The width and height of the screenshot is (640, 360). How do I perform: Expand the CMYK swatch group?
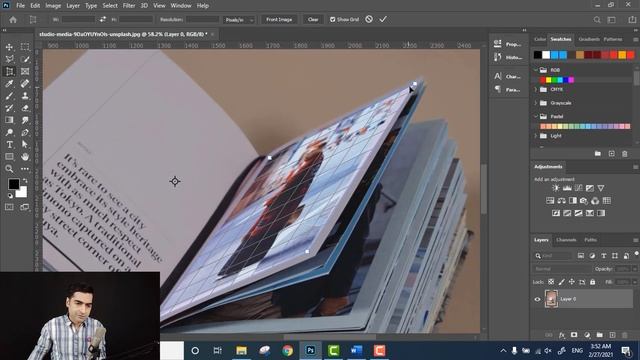(x=536, y=89)
